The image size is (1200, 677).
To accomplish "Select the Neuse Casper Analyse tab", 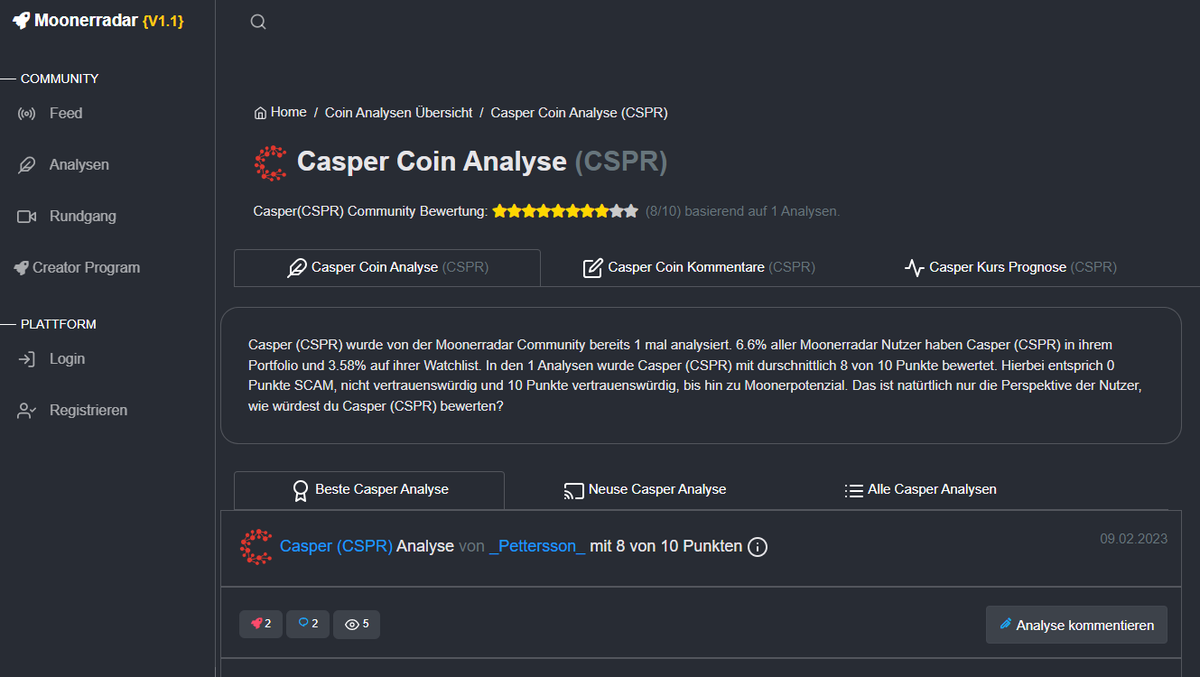I will pos(645,490).
